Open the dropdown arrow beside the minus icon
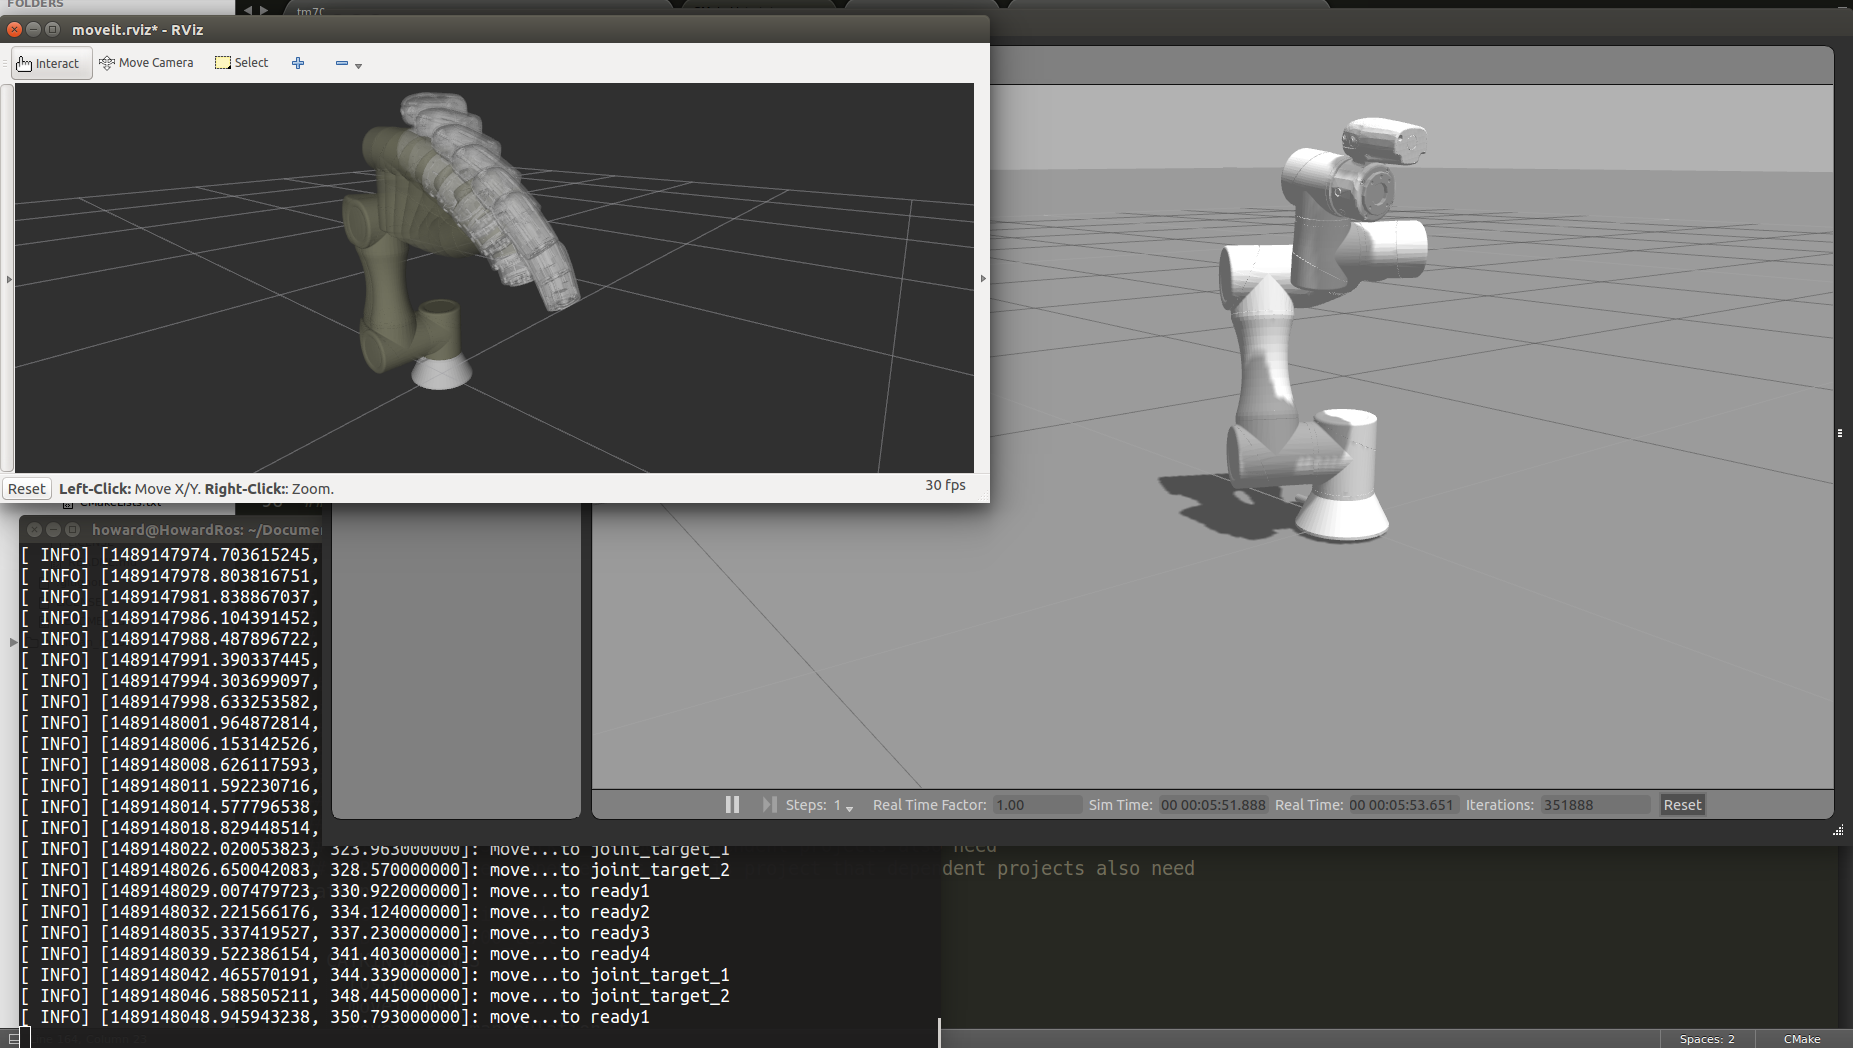The image size is (1853, 1048). (x=359, y=66)
